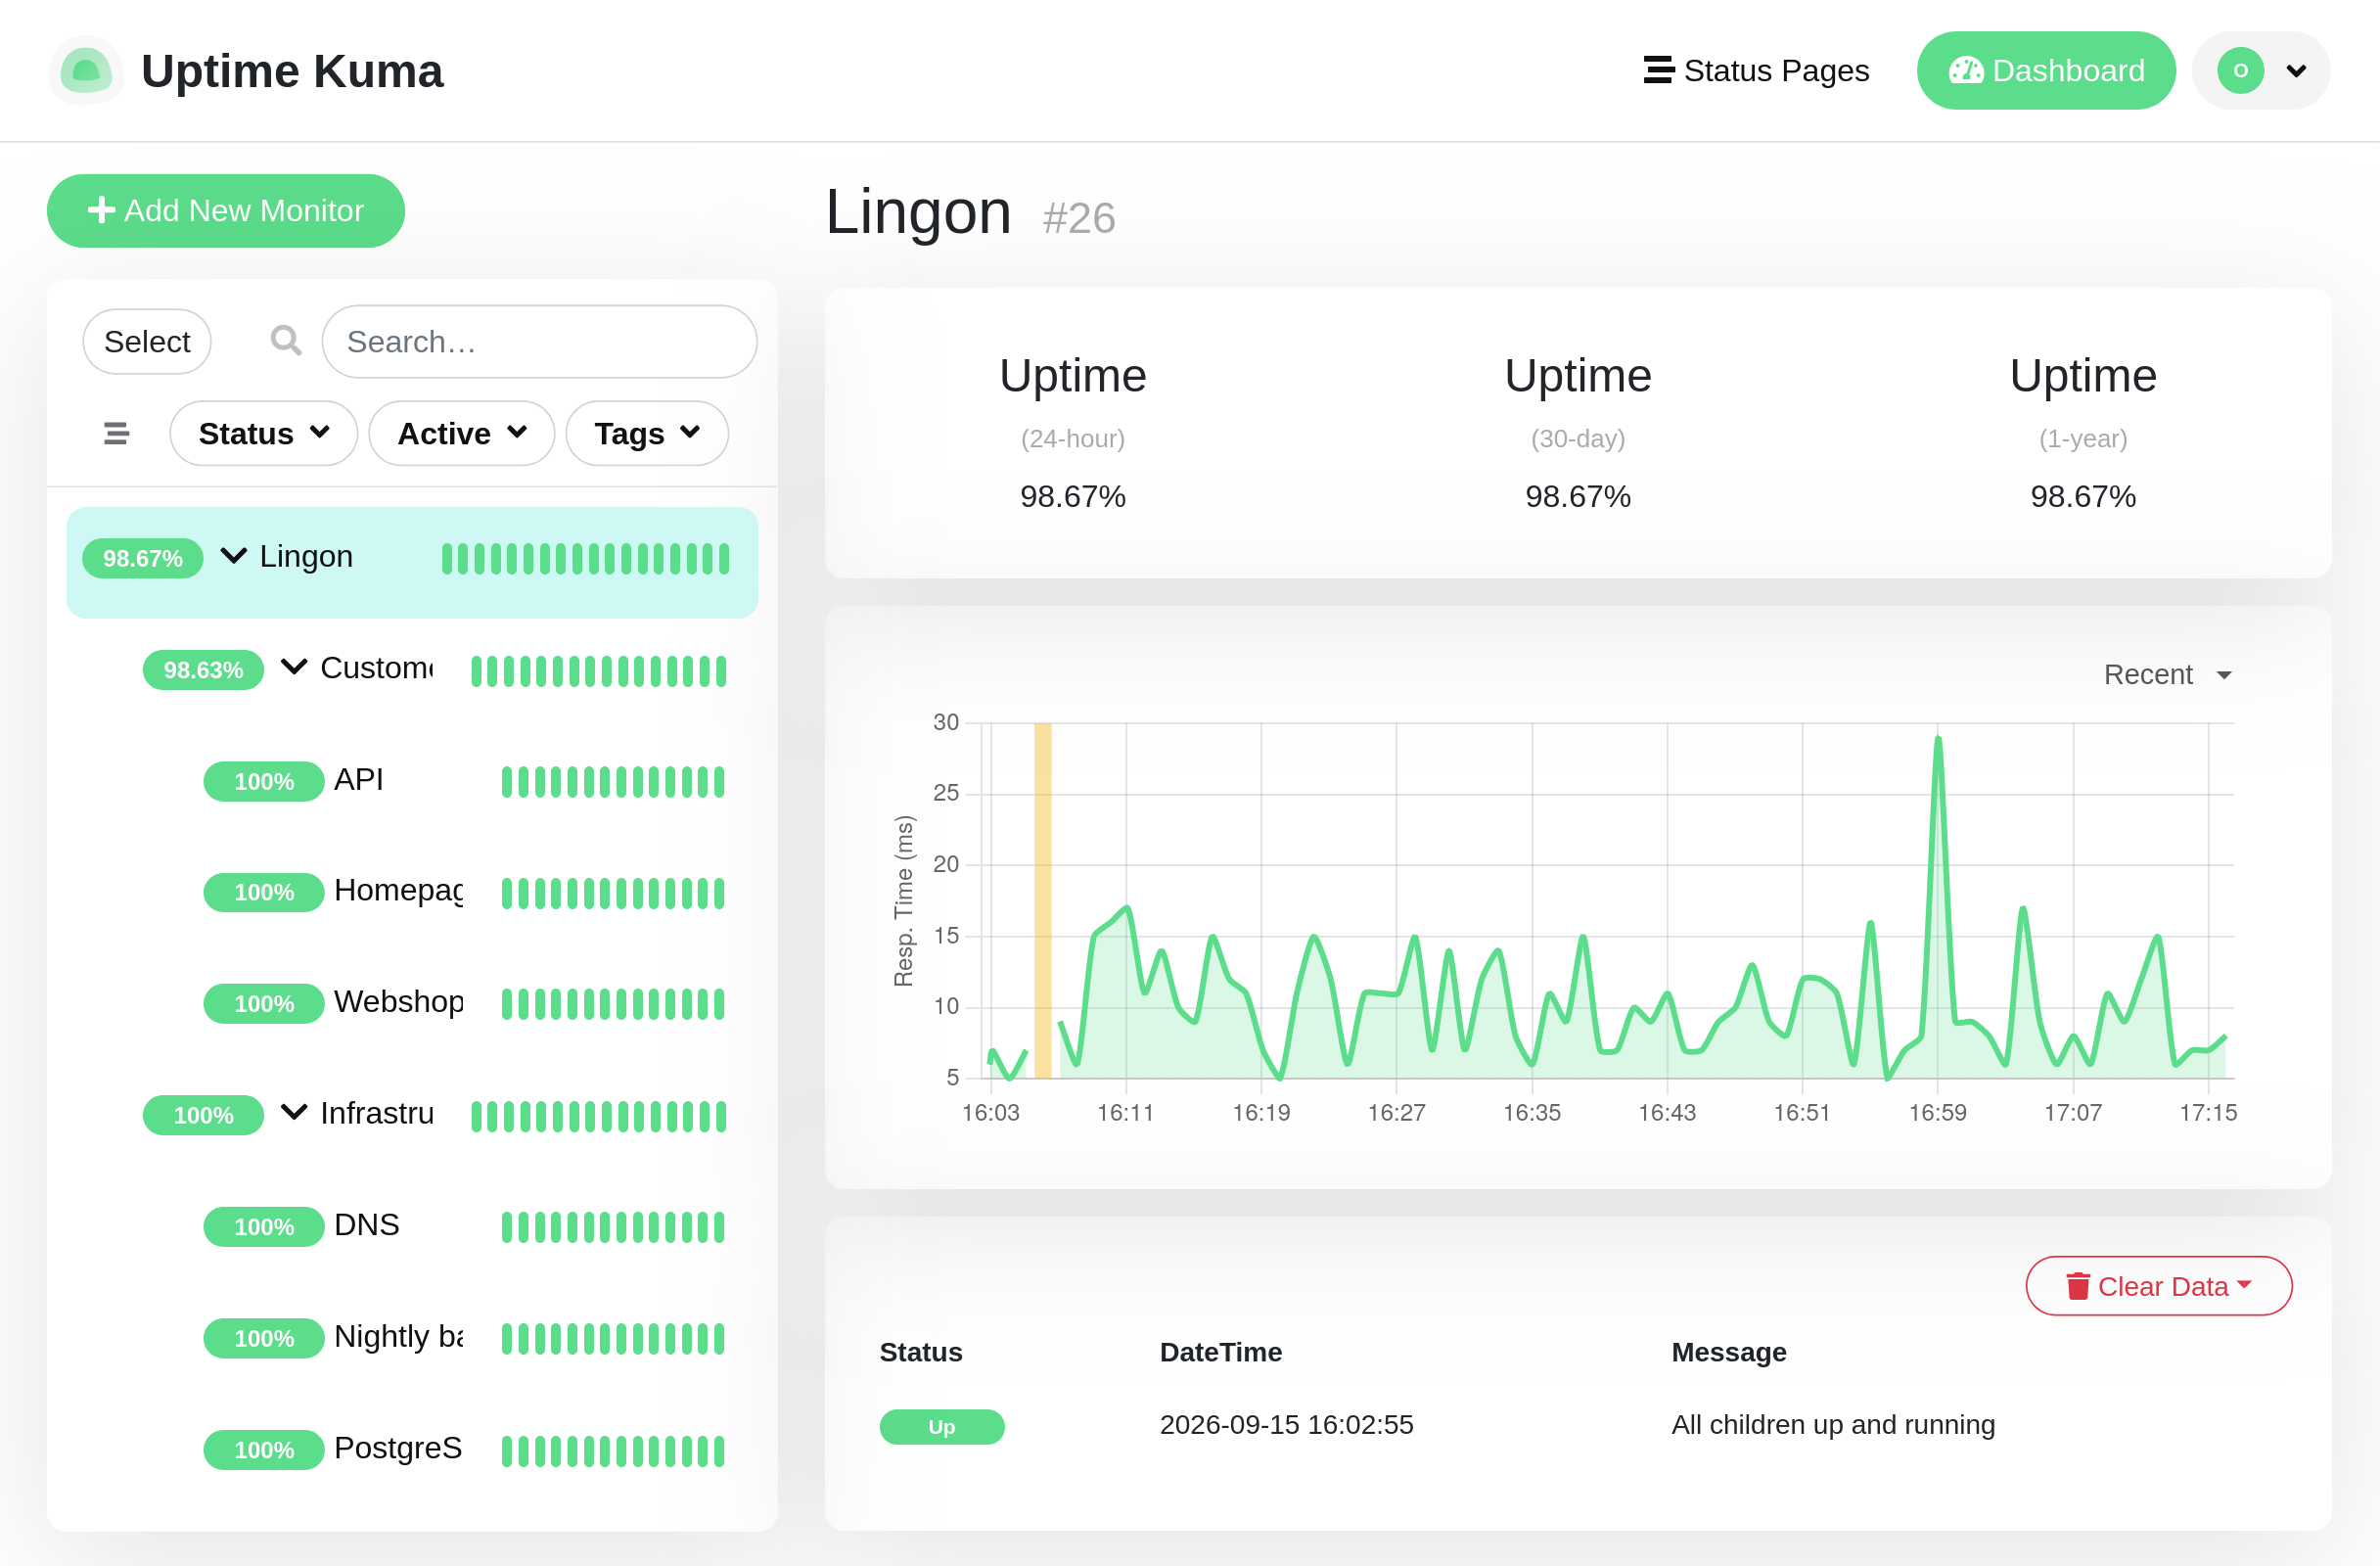Click the trash icon in Clear Data

[x=2078, y=1286]
